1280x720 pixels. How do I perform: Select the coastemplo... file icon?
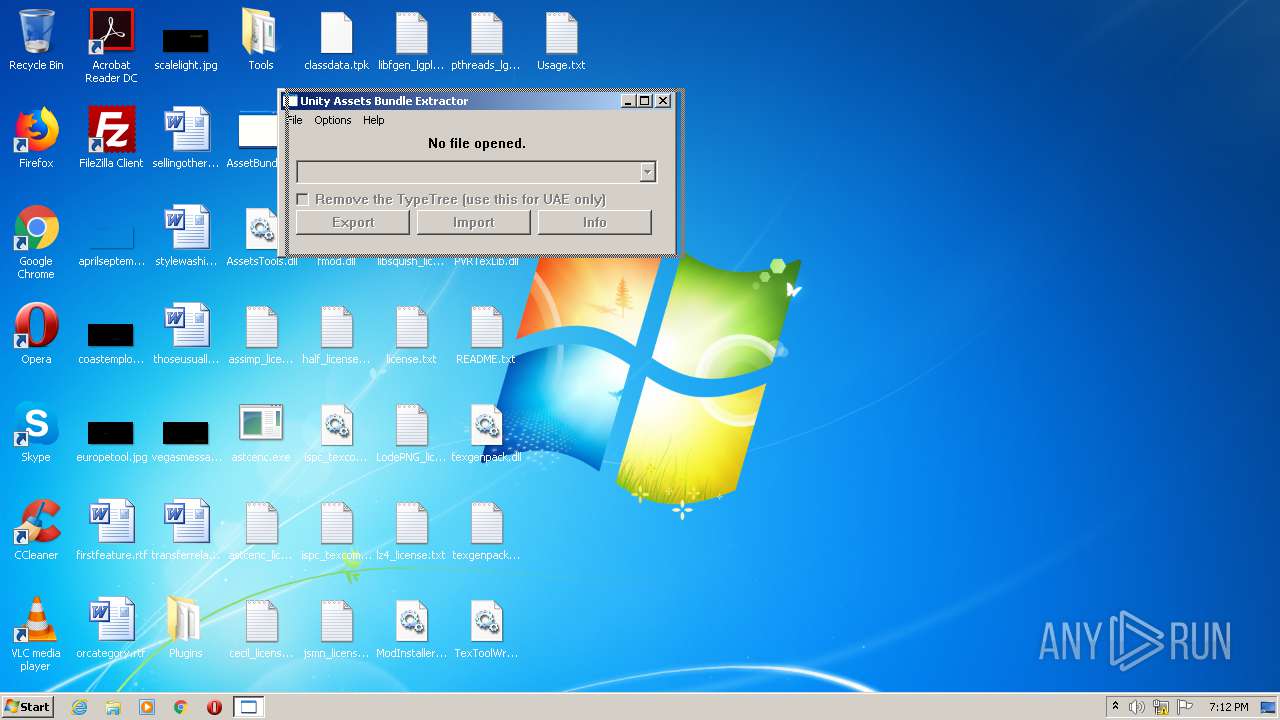pyautogui.click(x=111, y=340)
